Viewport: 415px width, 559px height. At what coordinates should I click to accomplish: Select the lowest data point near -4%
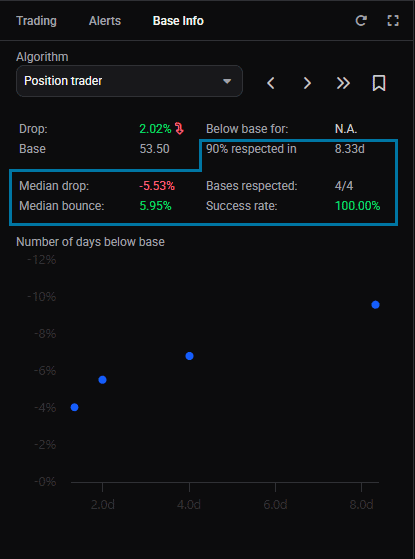pos(74,407)
